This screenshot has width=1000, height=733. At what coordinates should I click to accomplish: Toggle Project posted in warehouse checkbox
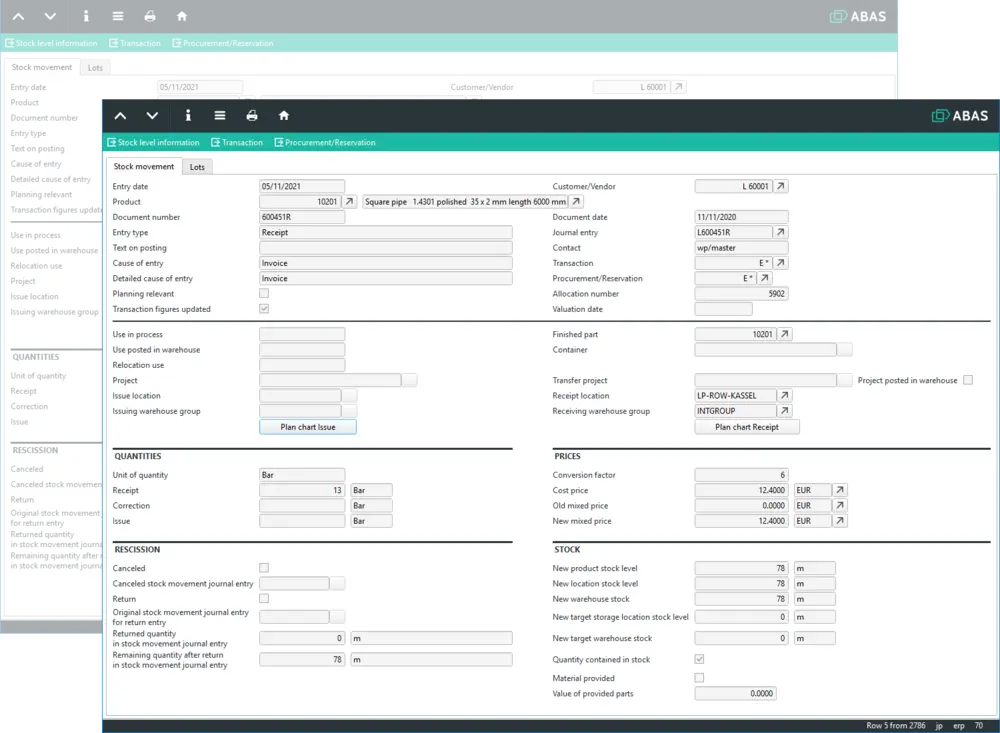[x=968, y=380]
